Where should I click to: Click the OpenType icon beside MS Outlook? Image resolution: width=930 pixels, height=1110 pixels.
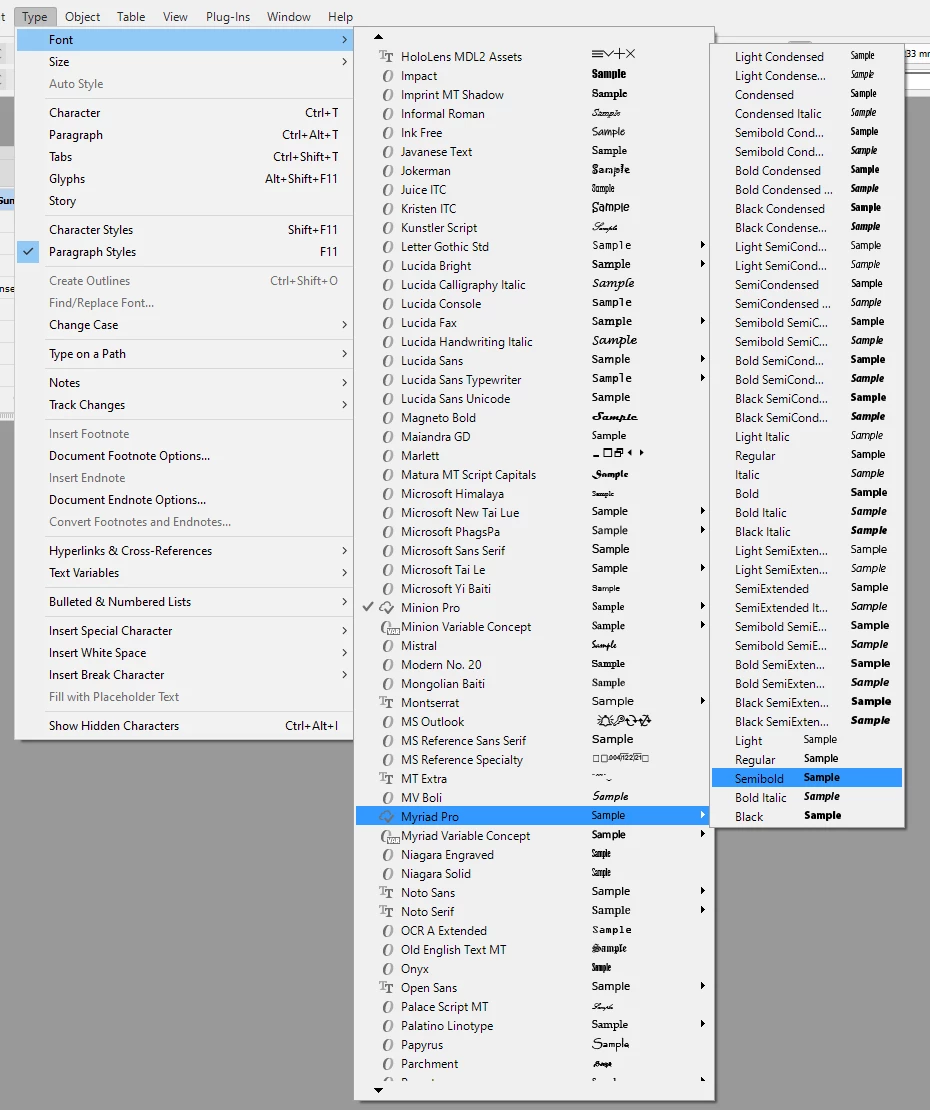pyautogui.click(x=387, y=721)
